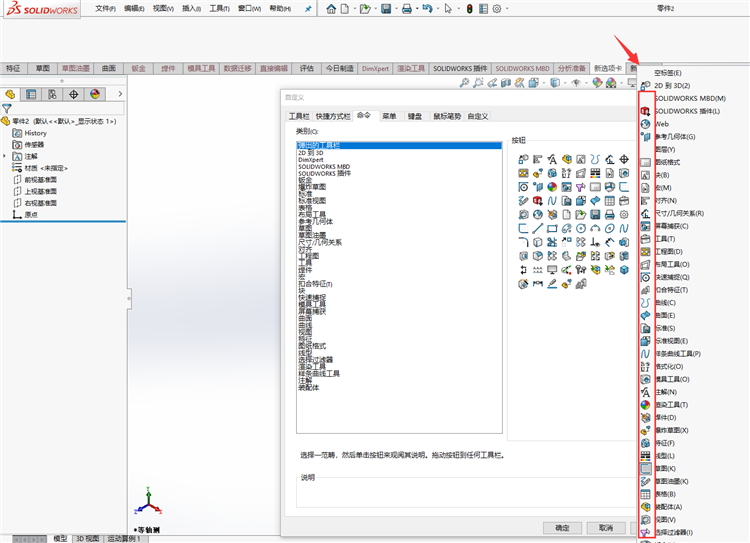
Task: Undo the last action with Undo arrow
Action: [x=427, y=9]
